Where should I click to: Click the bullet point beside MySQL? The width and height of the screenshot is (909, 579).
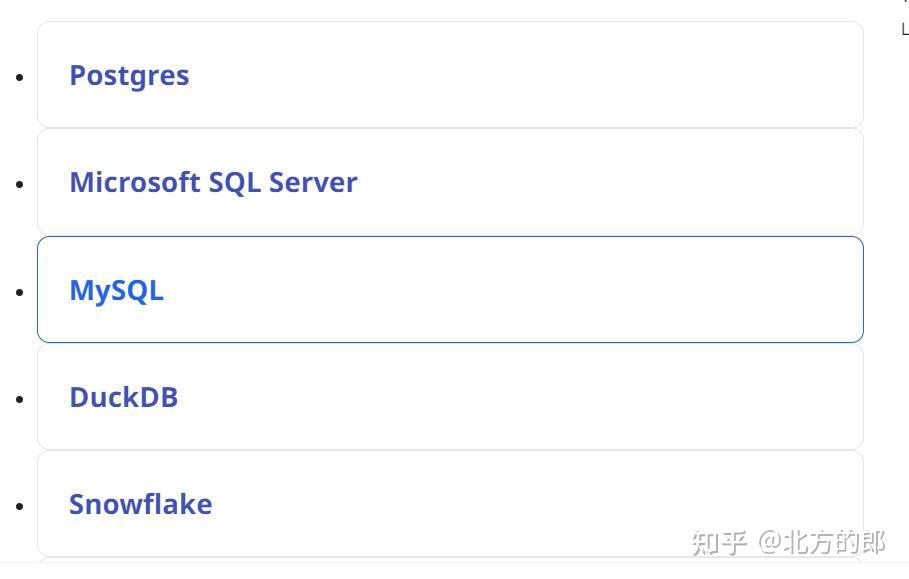(x=20, y=292)
